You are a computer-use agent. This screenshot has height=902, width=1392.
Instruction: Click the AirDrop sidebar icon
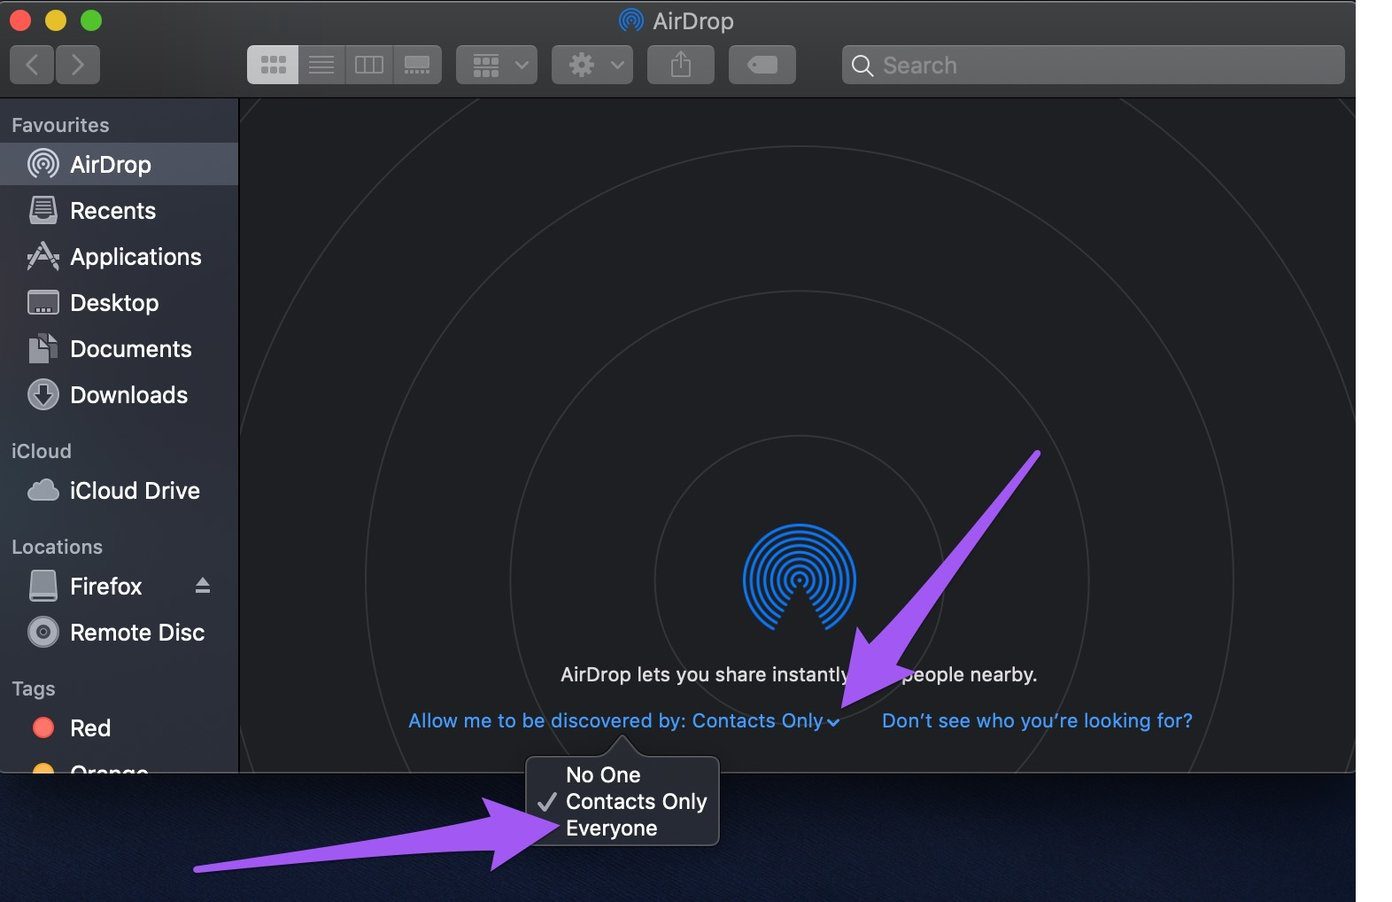pyautogui.click(x=43, y=164)
